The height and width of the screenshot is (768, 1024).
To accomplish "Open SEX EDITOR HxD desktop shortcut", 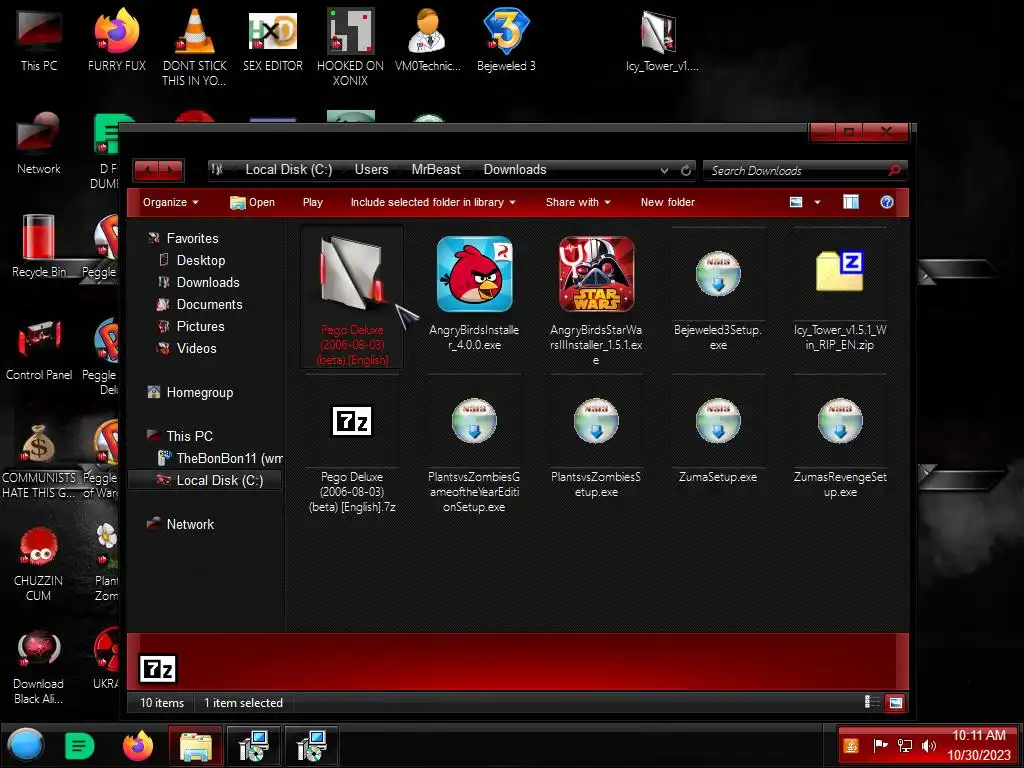I will point(272,40).
